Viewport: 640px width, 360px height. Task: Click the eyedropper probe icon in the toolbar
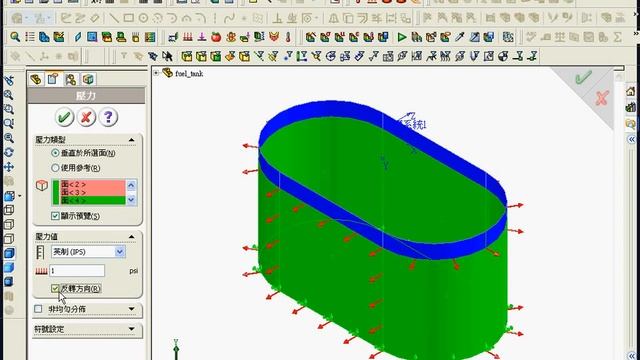pyautogui.click(x=460, y=37)
